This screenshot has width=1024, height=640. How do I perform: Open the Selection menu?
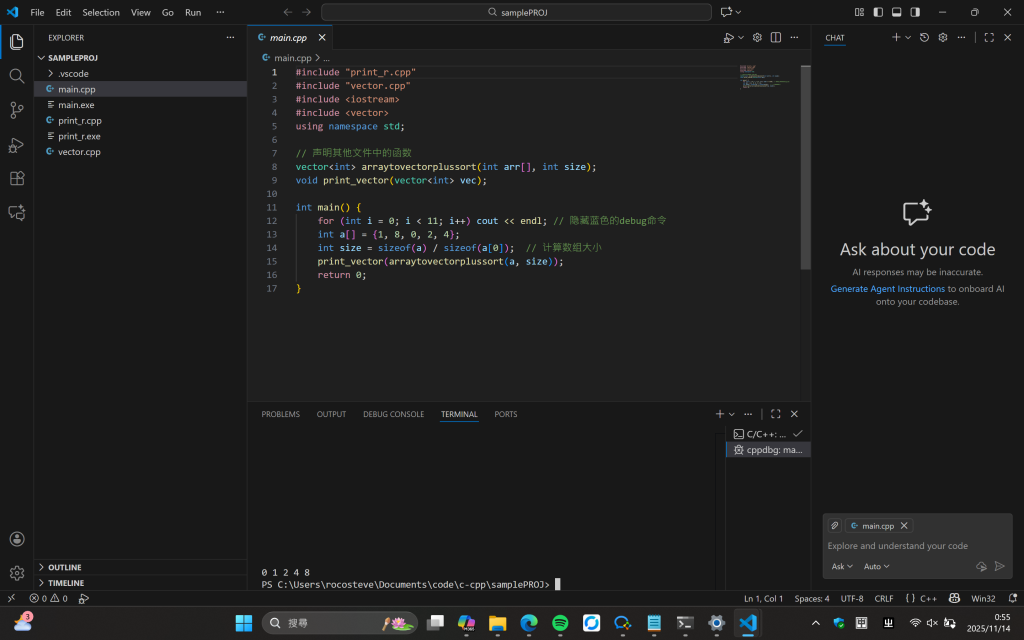(x=100, y=13)
